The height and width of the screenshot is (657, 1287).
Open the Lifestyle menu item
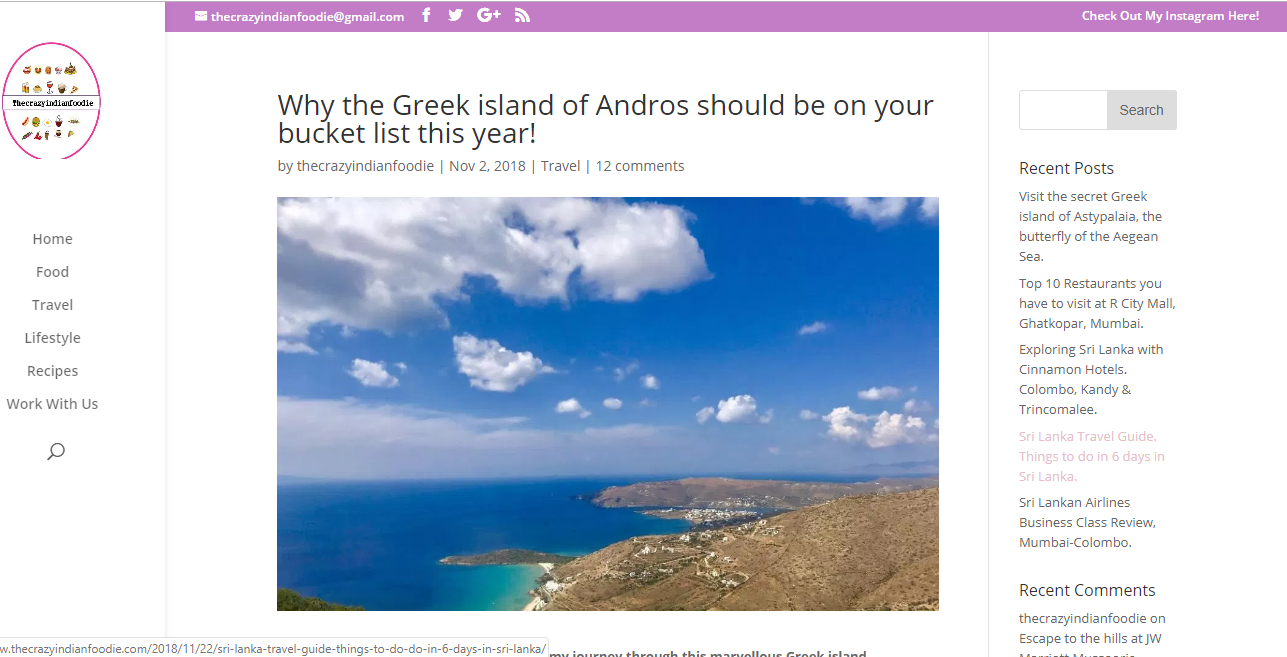point(52,338)
